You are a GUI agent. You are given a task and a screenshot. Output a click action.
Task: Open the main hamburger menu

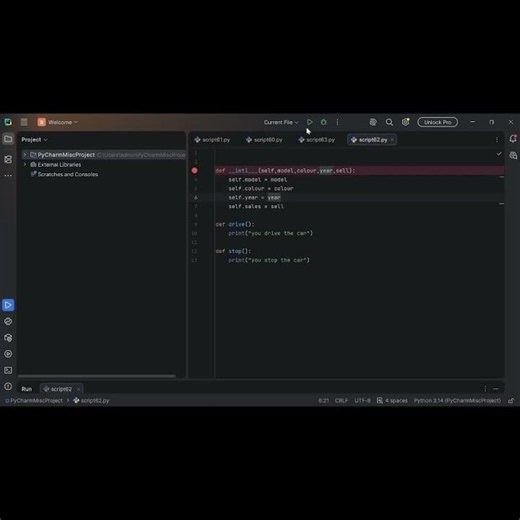click(24, 122)
